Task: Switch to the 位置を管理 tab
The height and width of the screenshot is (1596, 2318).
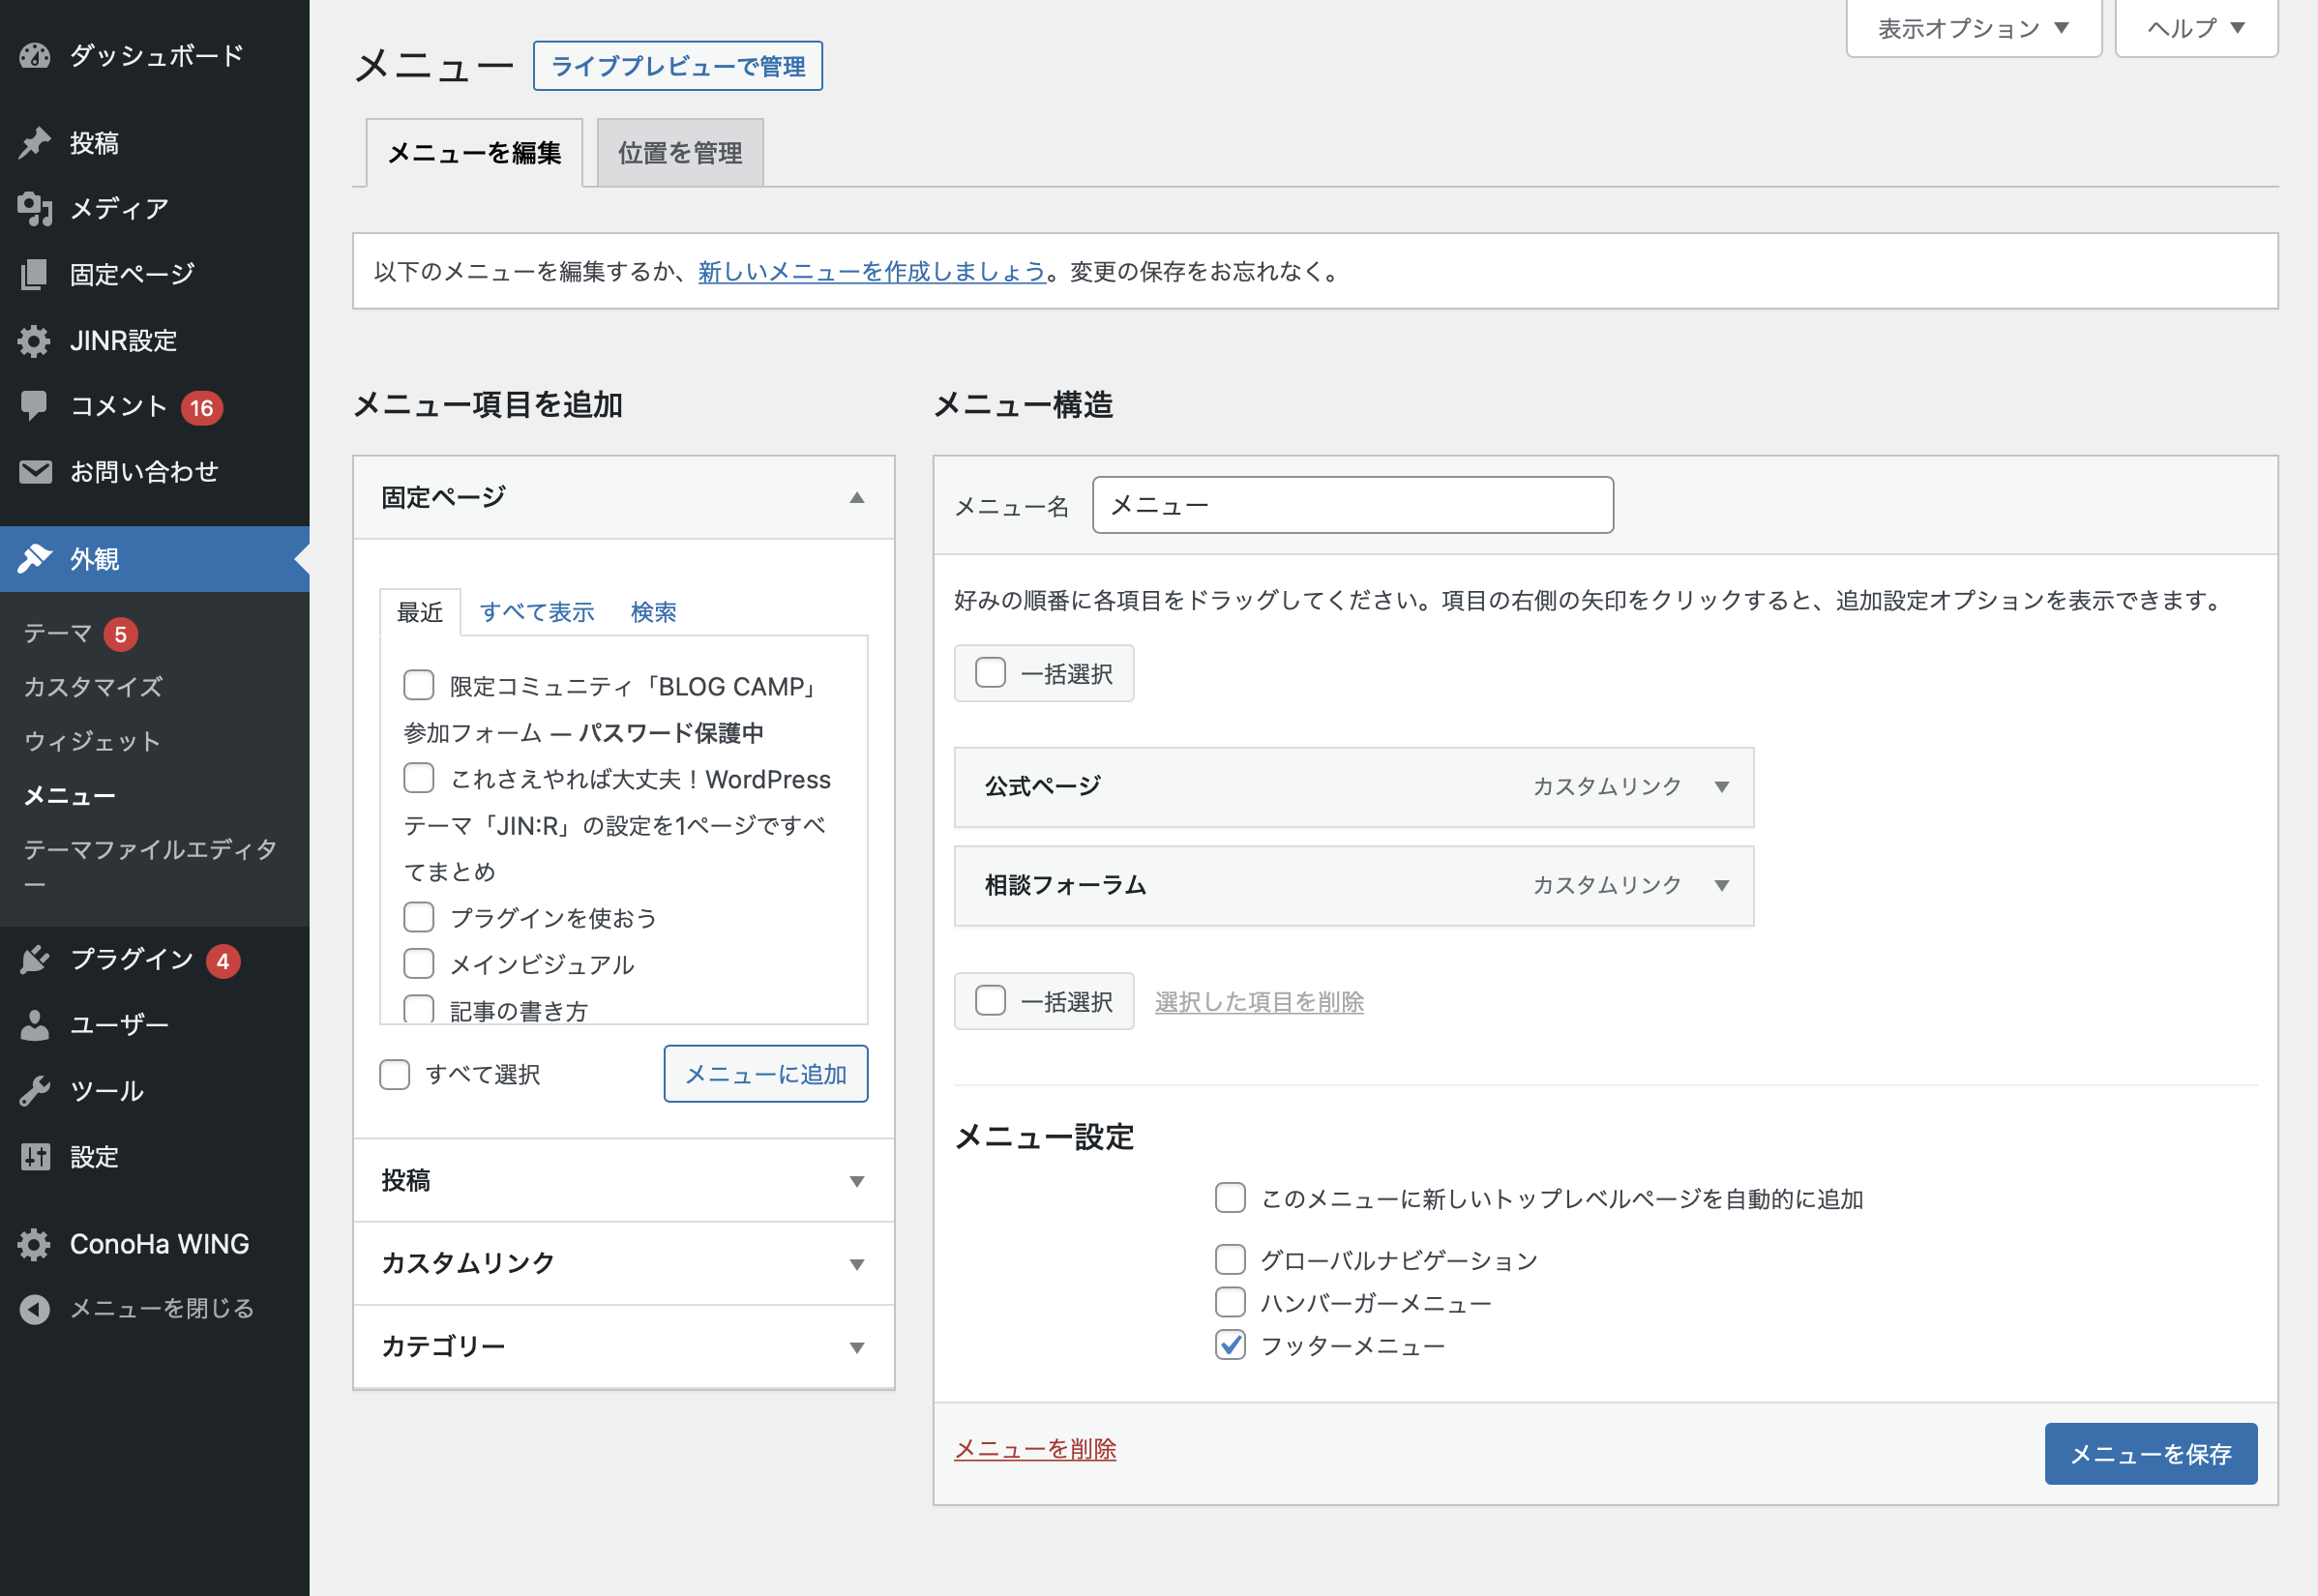Action: [680, 153]
